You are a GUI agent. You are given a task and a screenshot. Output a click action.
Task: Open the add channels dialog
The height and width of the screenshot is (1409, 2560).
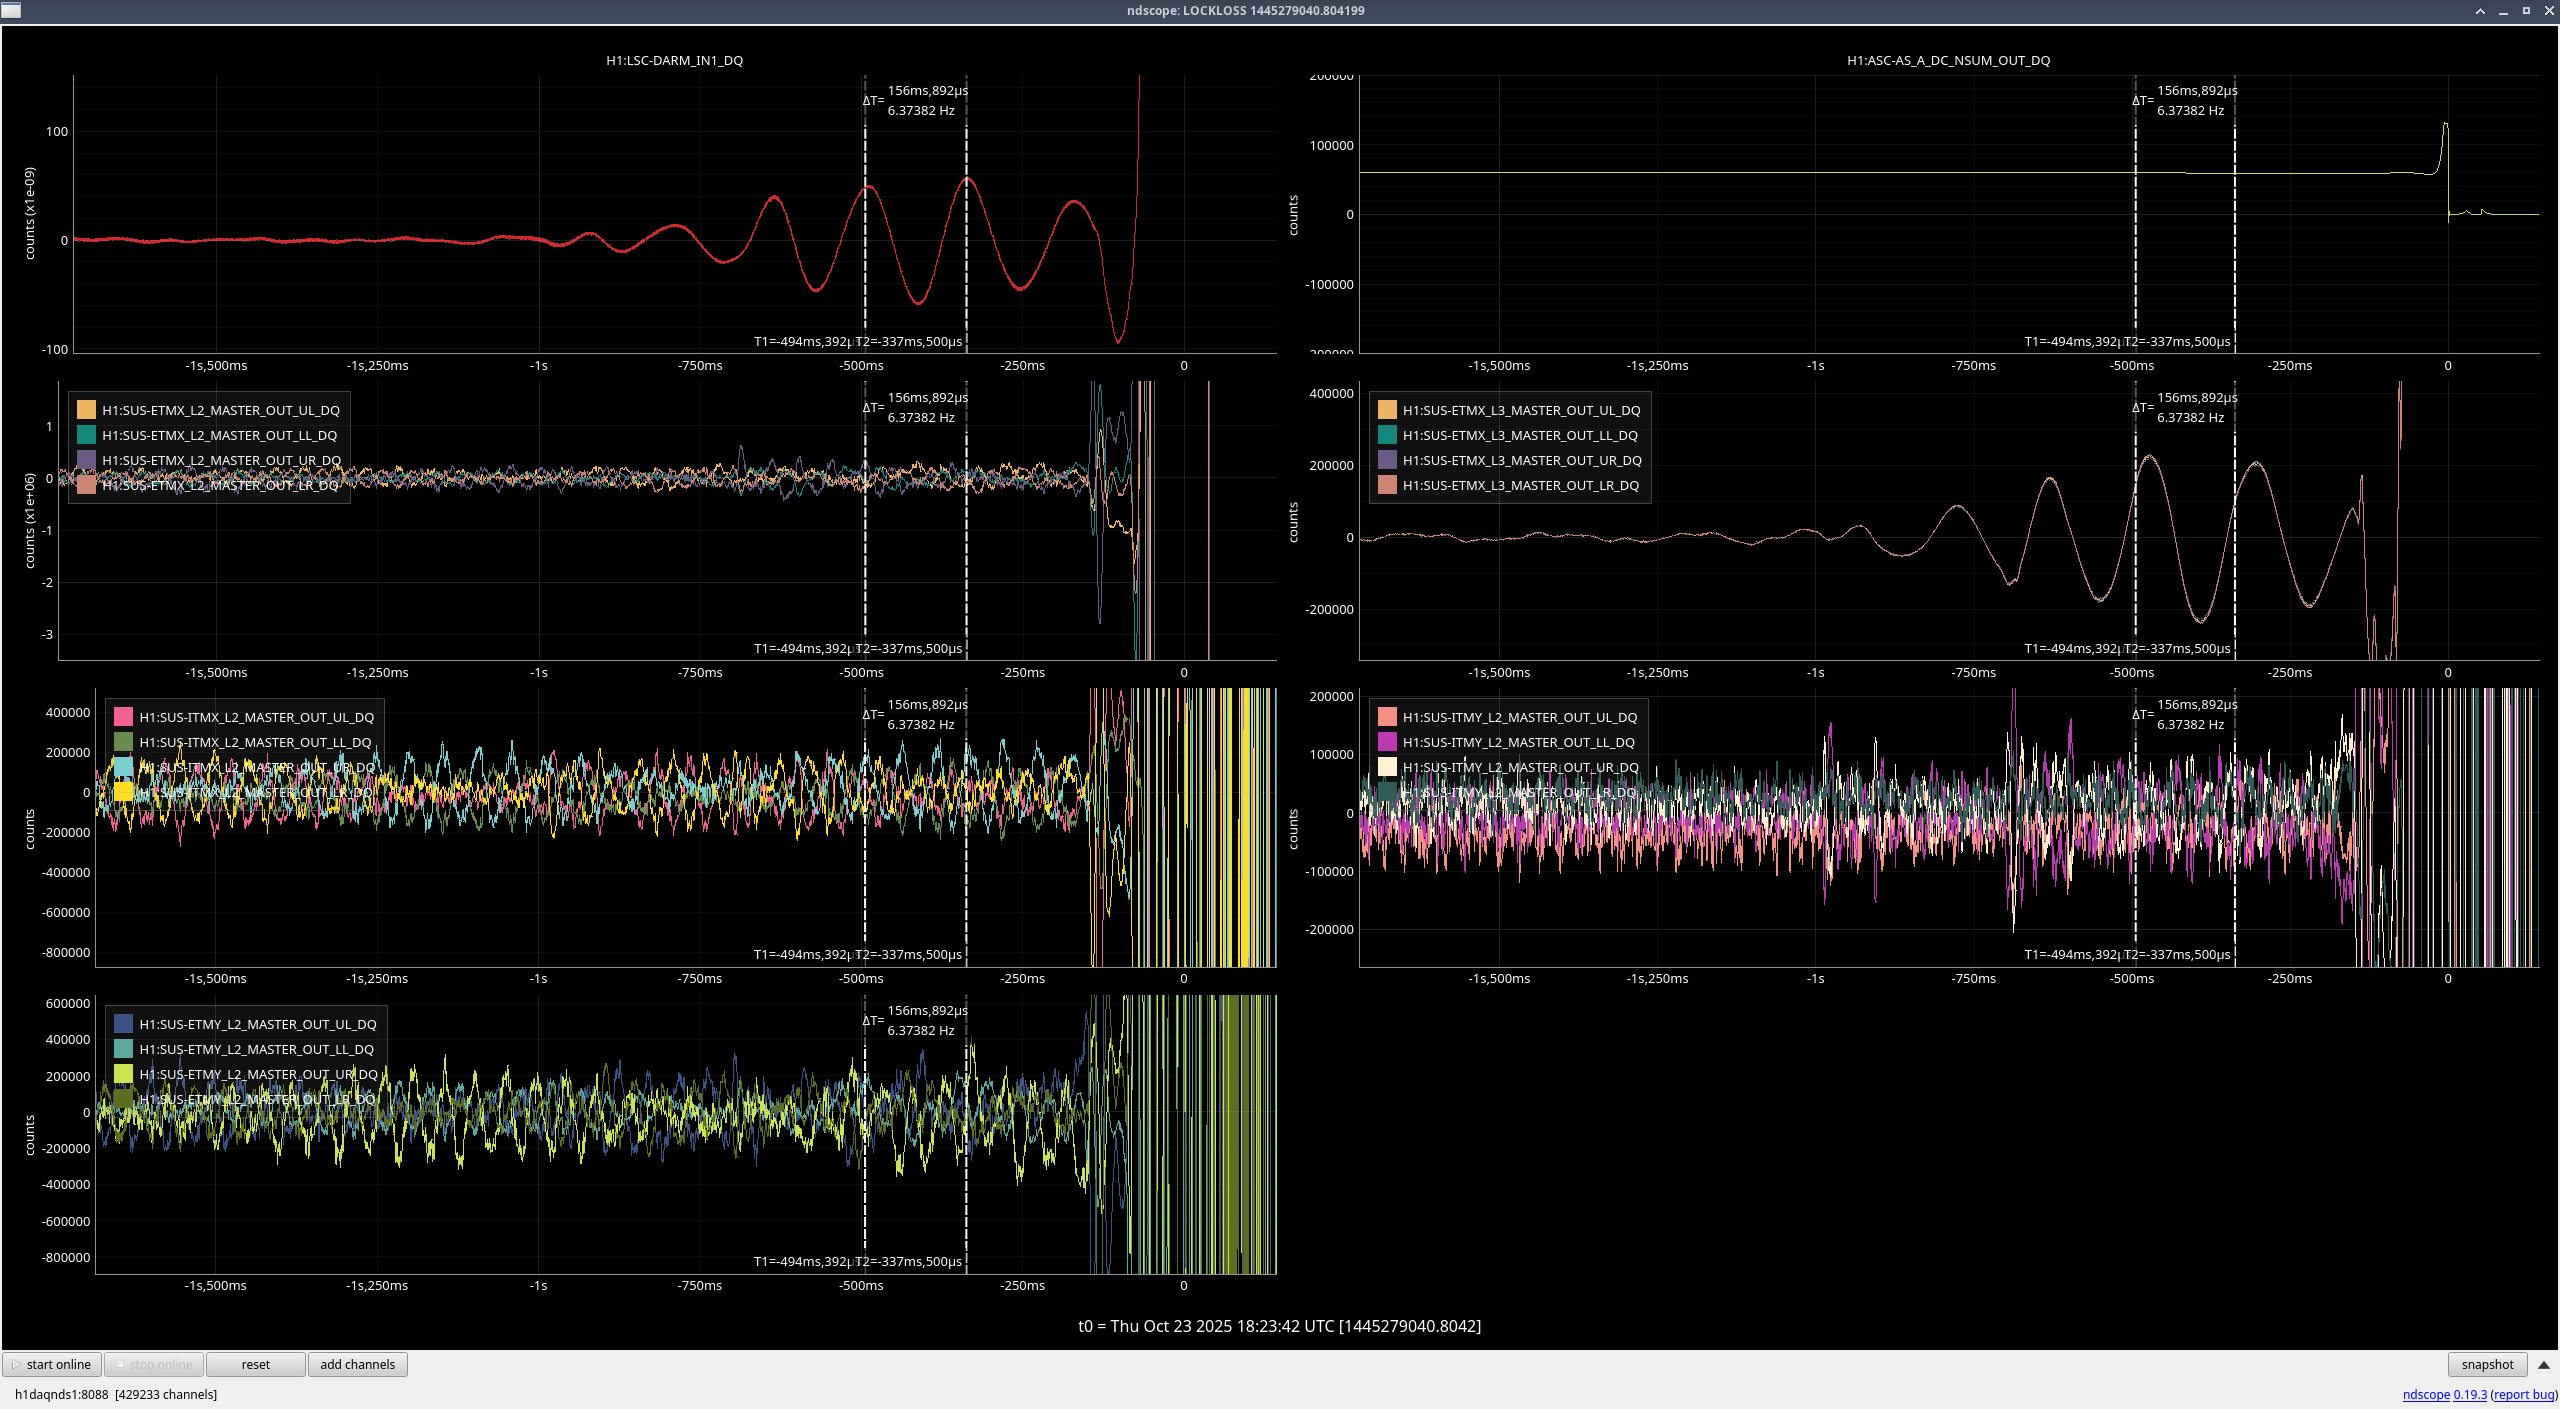(x=357, y=1365)
